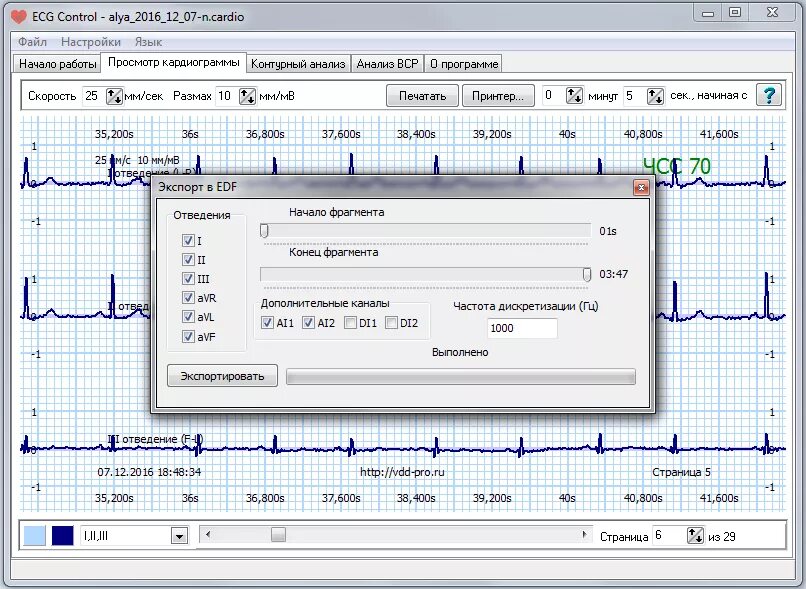Click the speed (Скорость) spinner arrows
This screenshot has height=589, width=806.
[114, 96]
